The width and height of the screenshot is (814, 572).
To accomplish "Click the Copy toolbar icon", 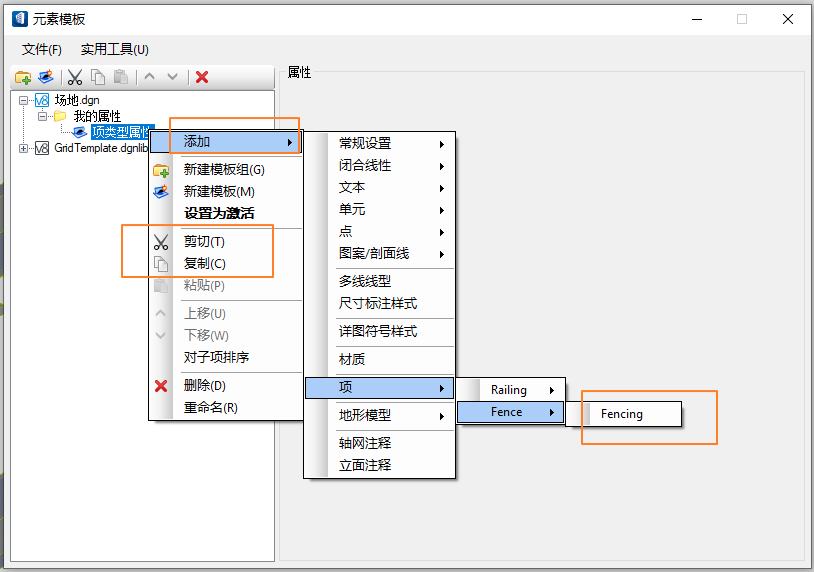I will [x=98, y=77].
